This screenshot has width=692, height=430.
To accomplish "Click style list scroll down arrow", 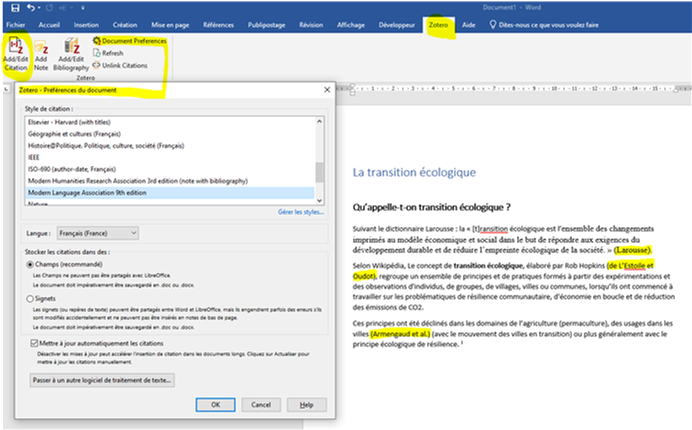I will click(320, 201).
